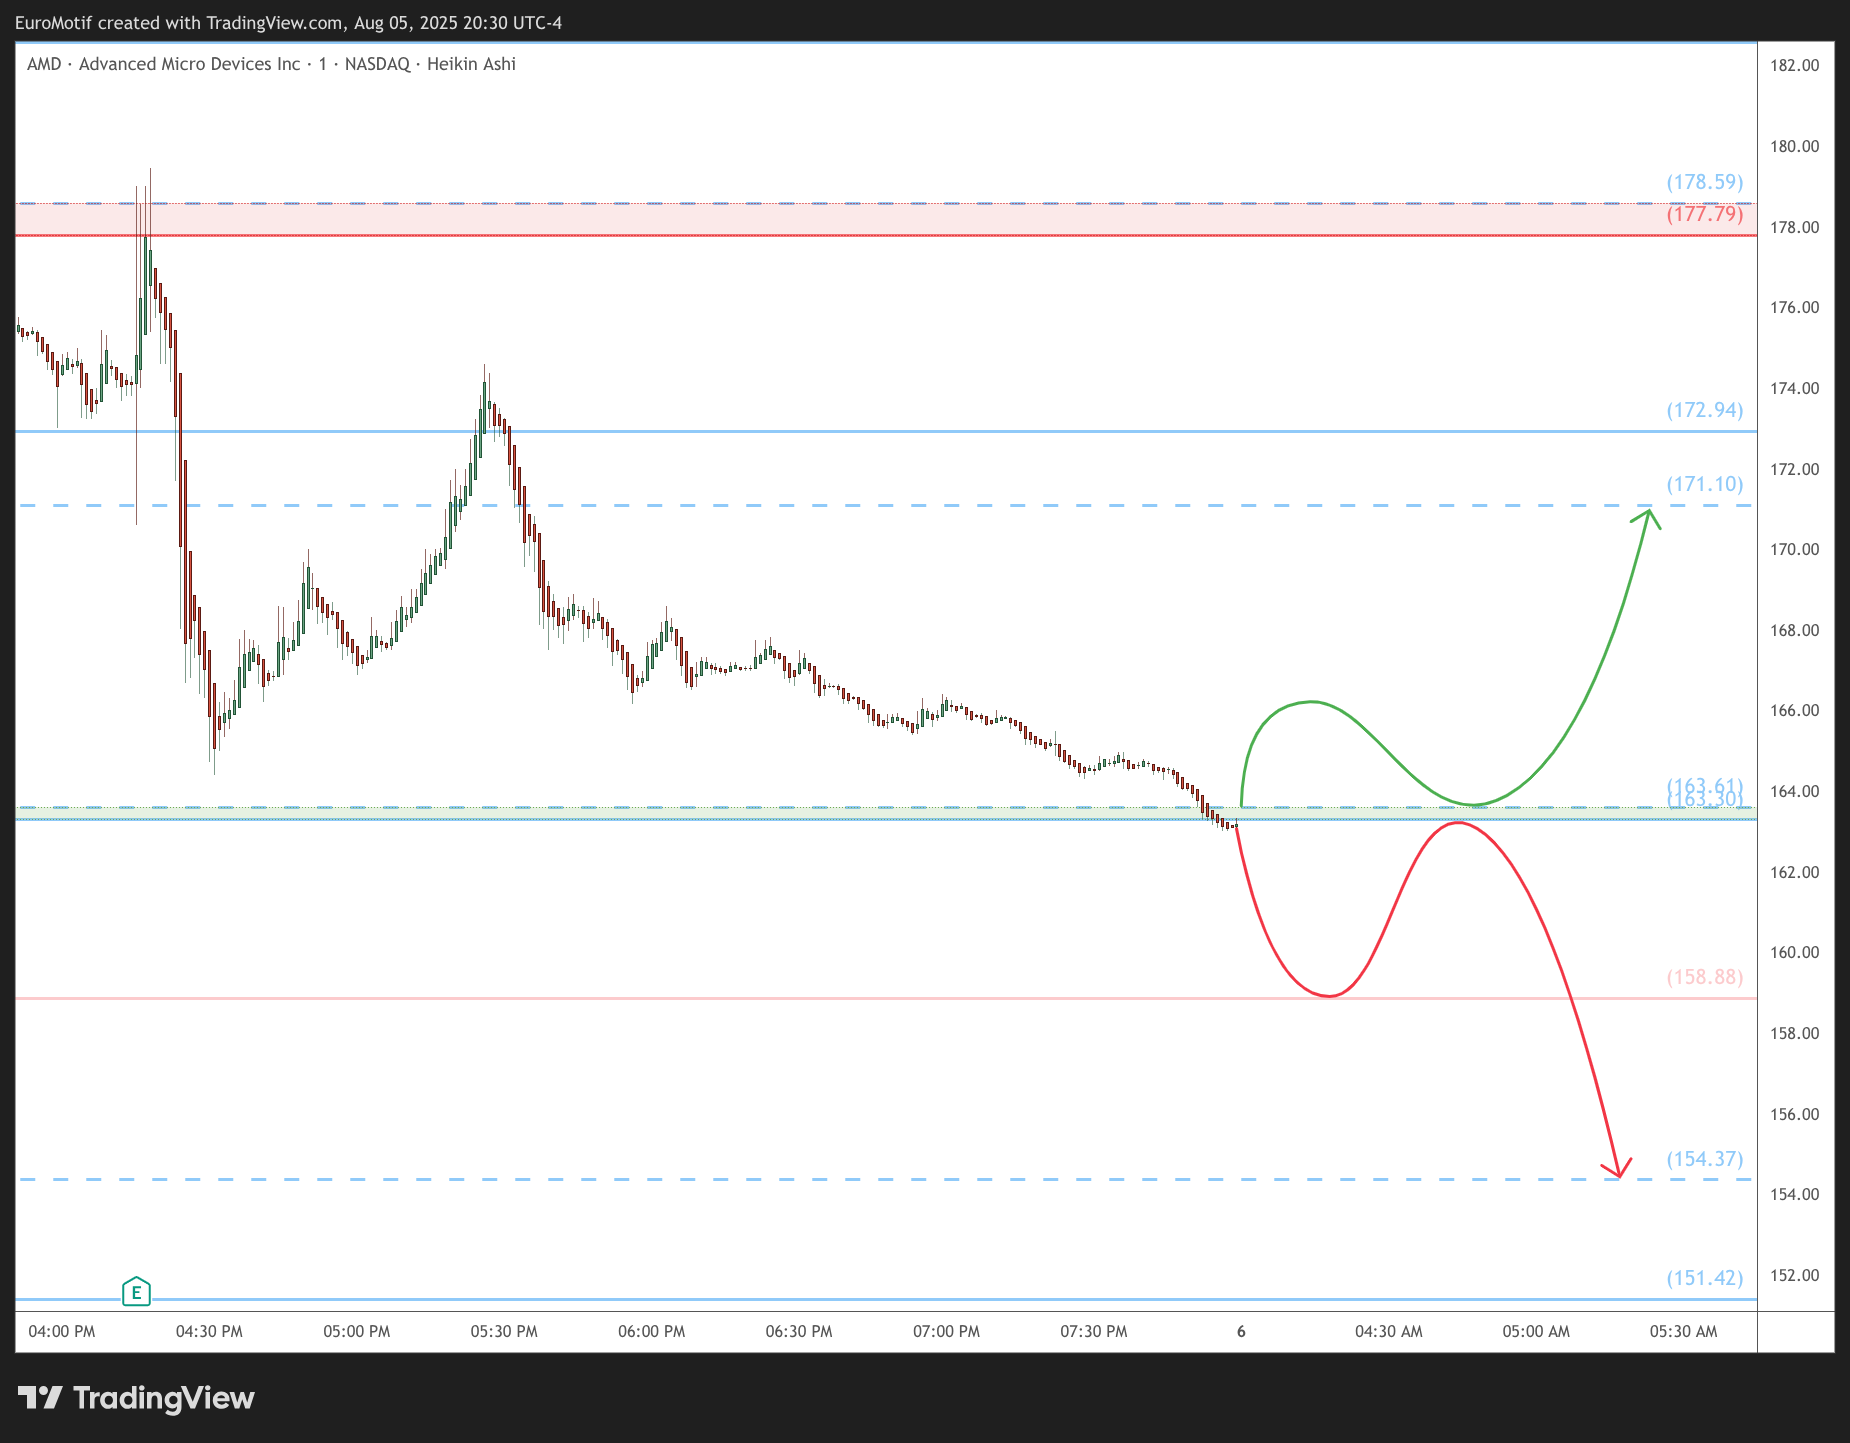1850x1443 pixels.
Task: Click the 180.00 price axis value
Action: 1794,146
